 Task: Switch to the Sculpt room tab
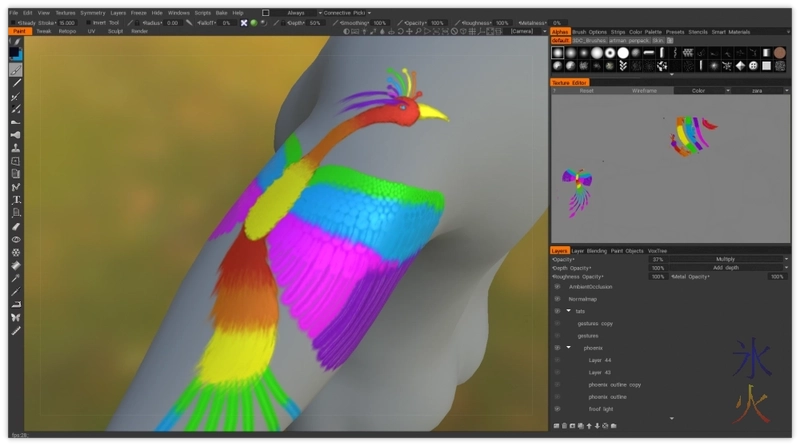[x=115, y=31]
